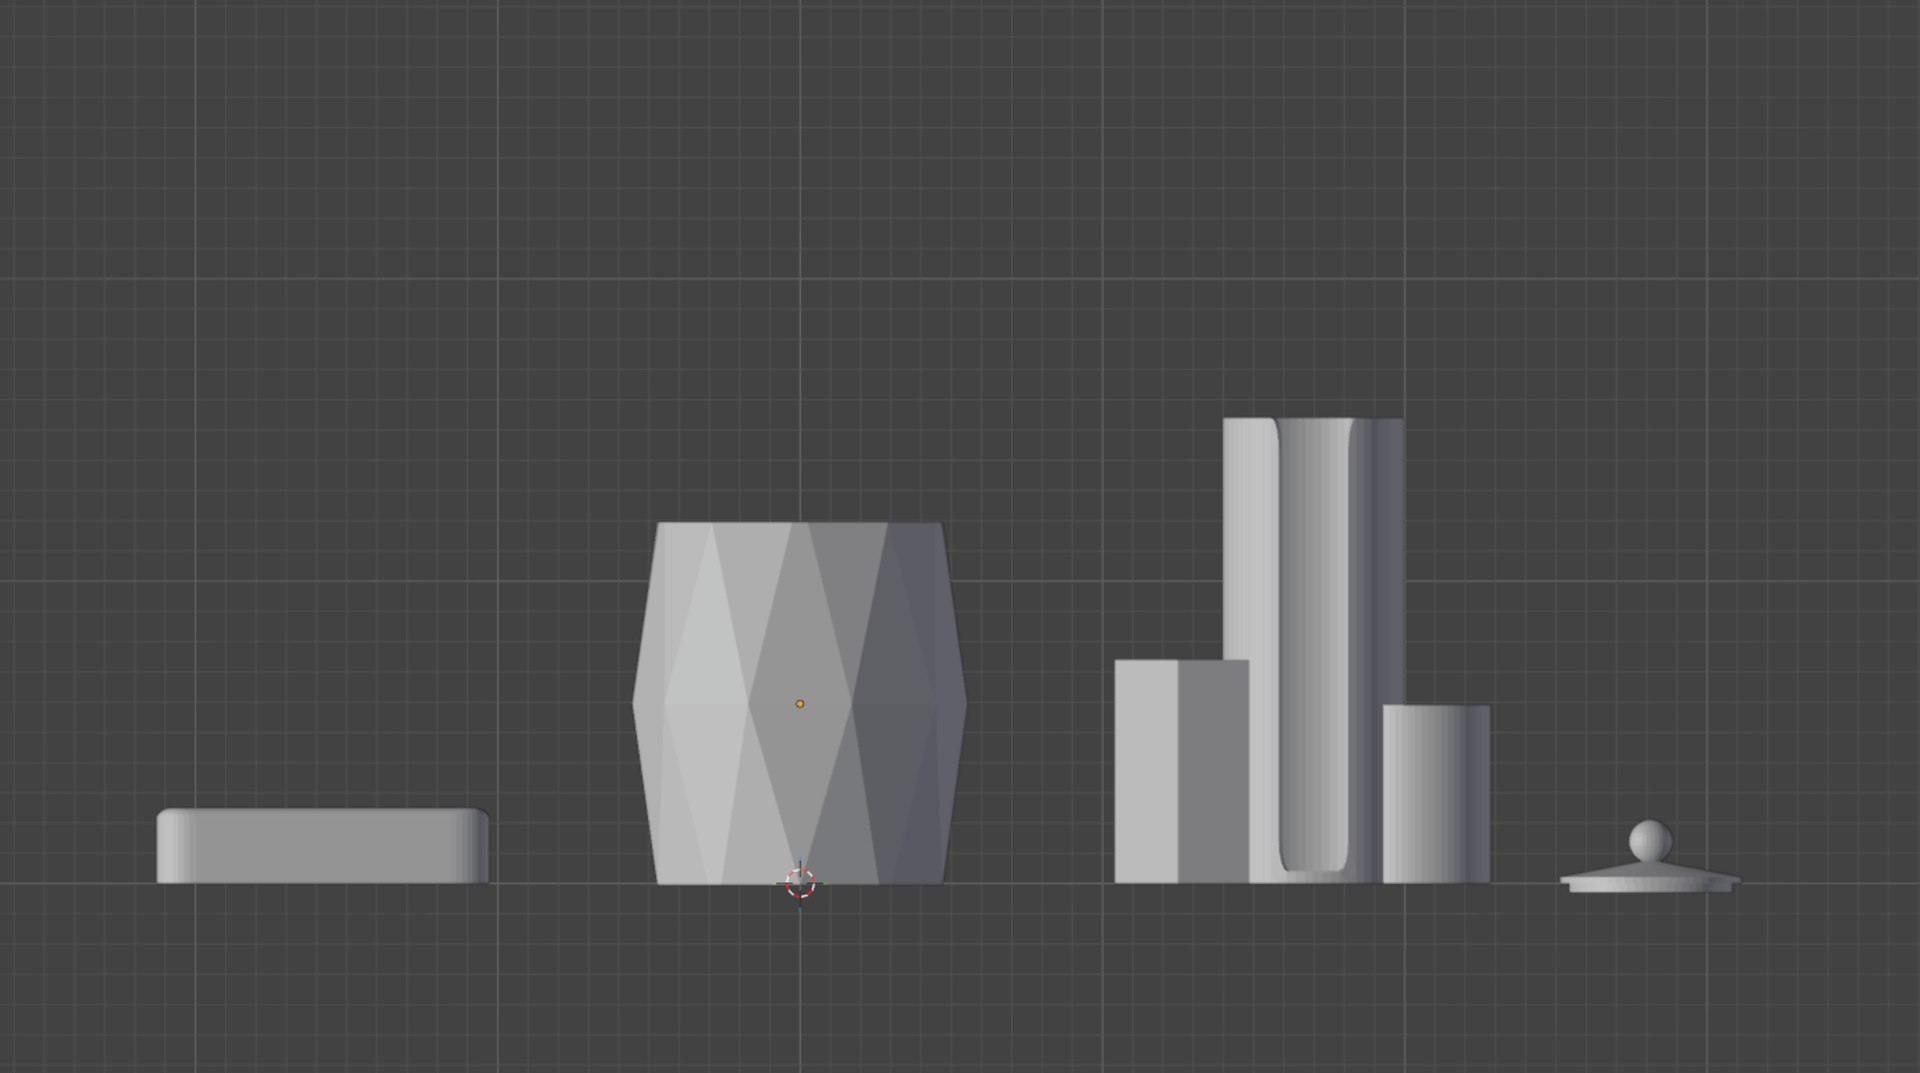Click the orange origin dot on the vase
1920x1073 pixels.
tap(800, 704)
